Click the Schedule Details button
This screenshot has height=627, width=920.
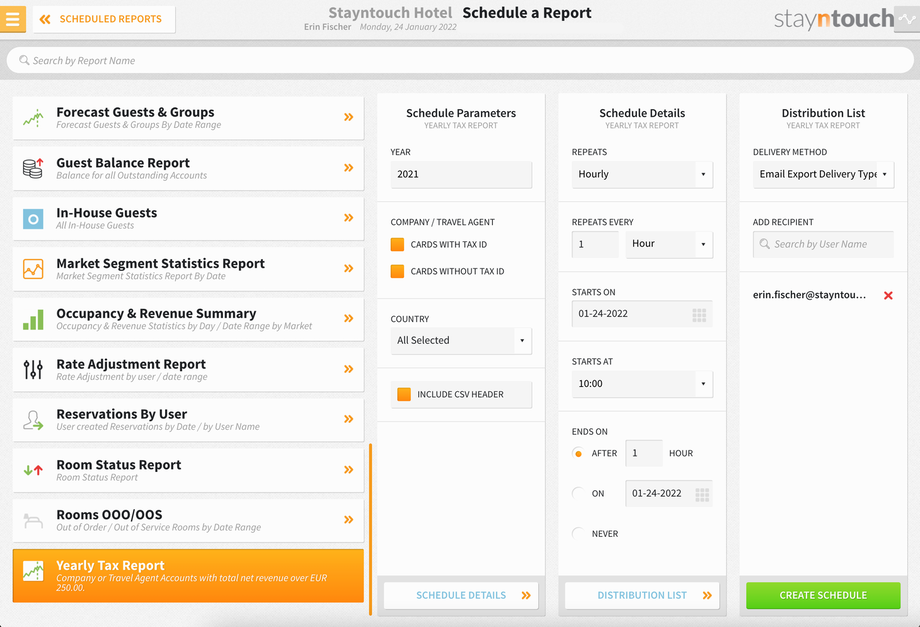tap(461, 595)
